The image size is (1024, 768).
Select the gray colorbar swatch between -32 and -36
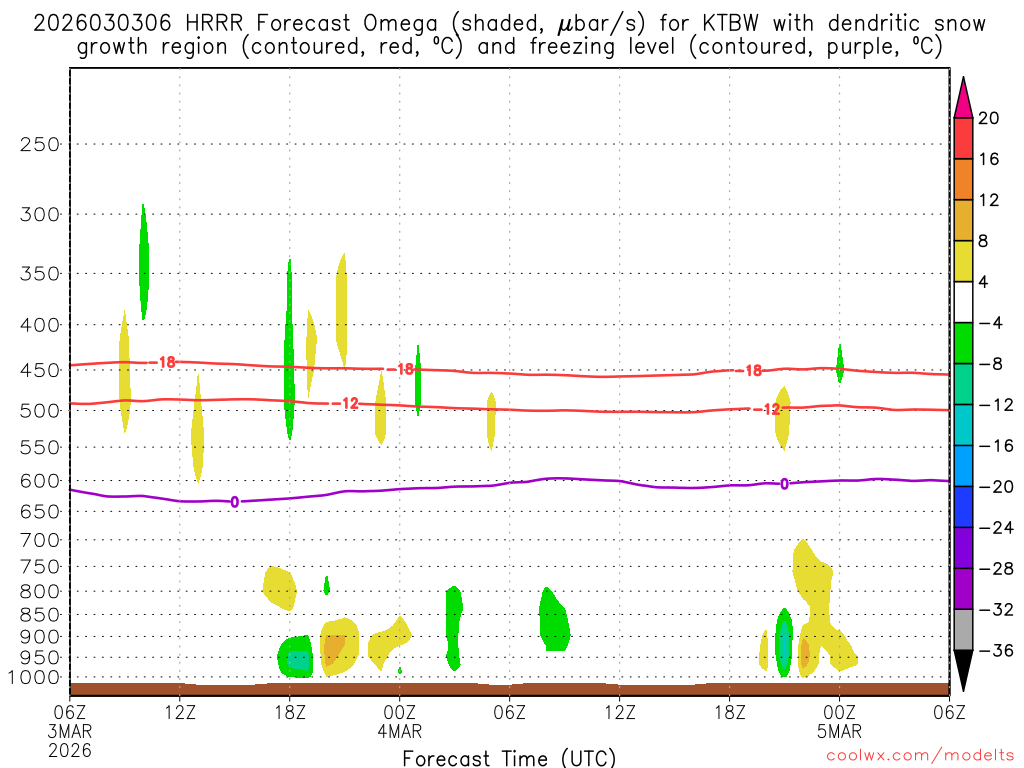click(963, 630)
